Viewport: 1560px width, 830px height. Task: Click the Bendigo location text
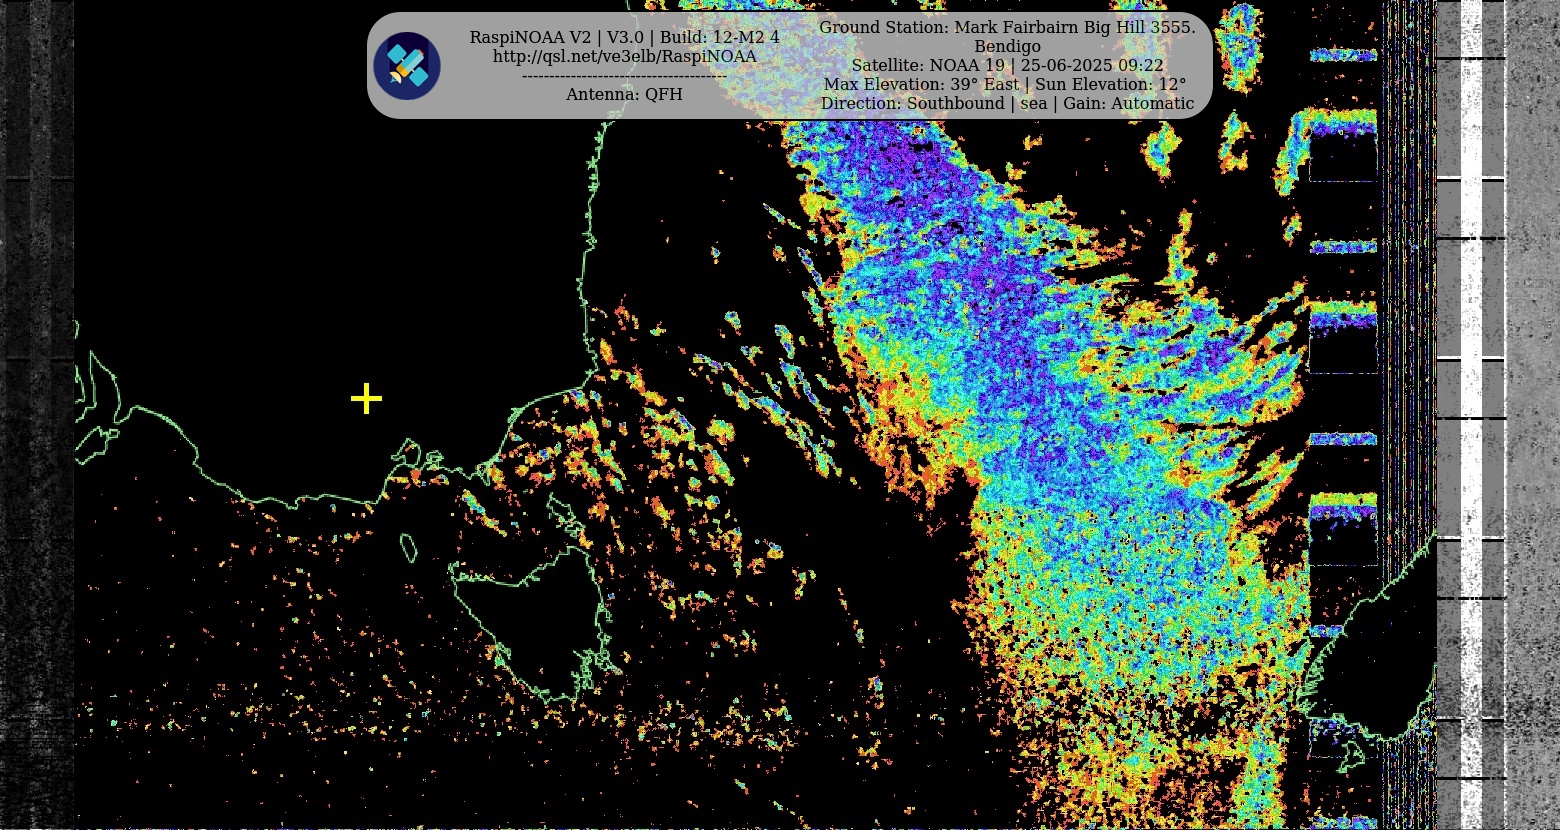[x=1007, y=46]
